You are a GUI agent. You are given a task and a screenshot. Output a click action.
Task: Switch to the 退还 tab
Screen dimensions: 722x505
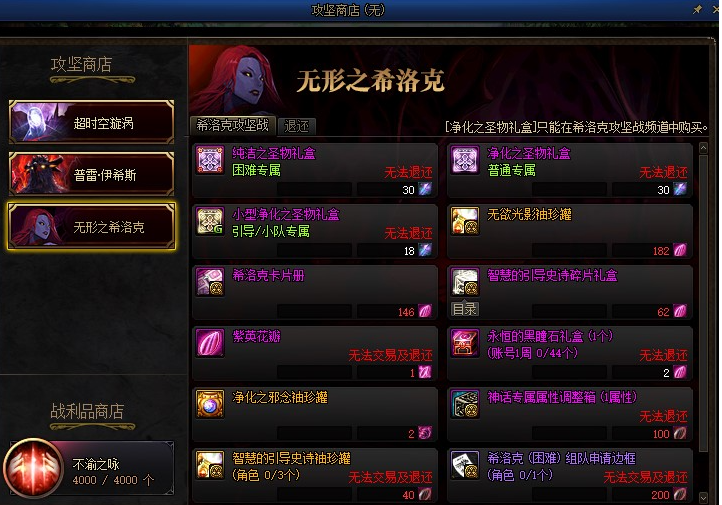297,126
